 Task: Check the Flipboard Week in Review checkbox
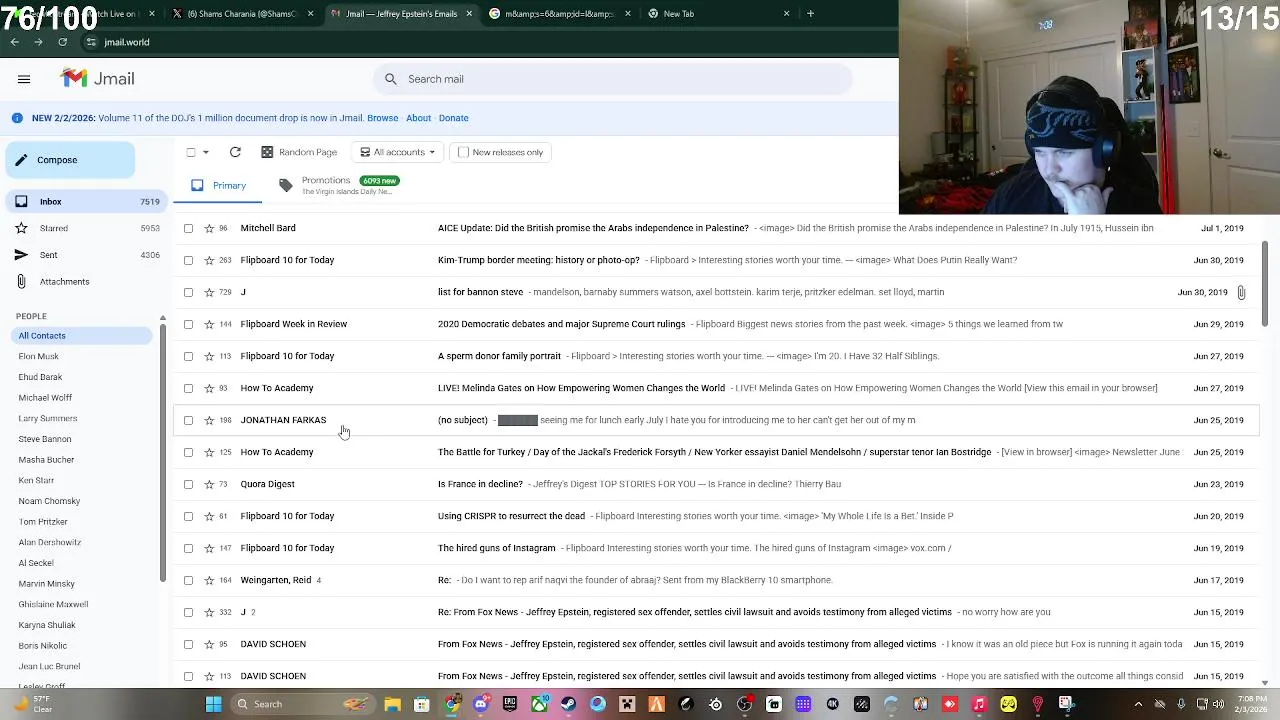[x=188, y=324]
